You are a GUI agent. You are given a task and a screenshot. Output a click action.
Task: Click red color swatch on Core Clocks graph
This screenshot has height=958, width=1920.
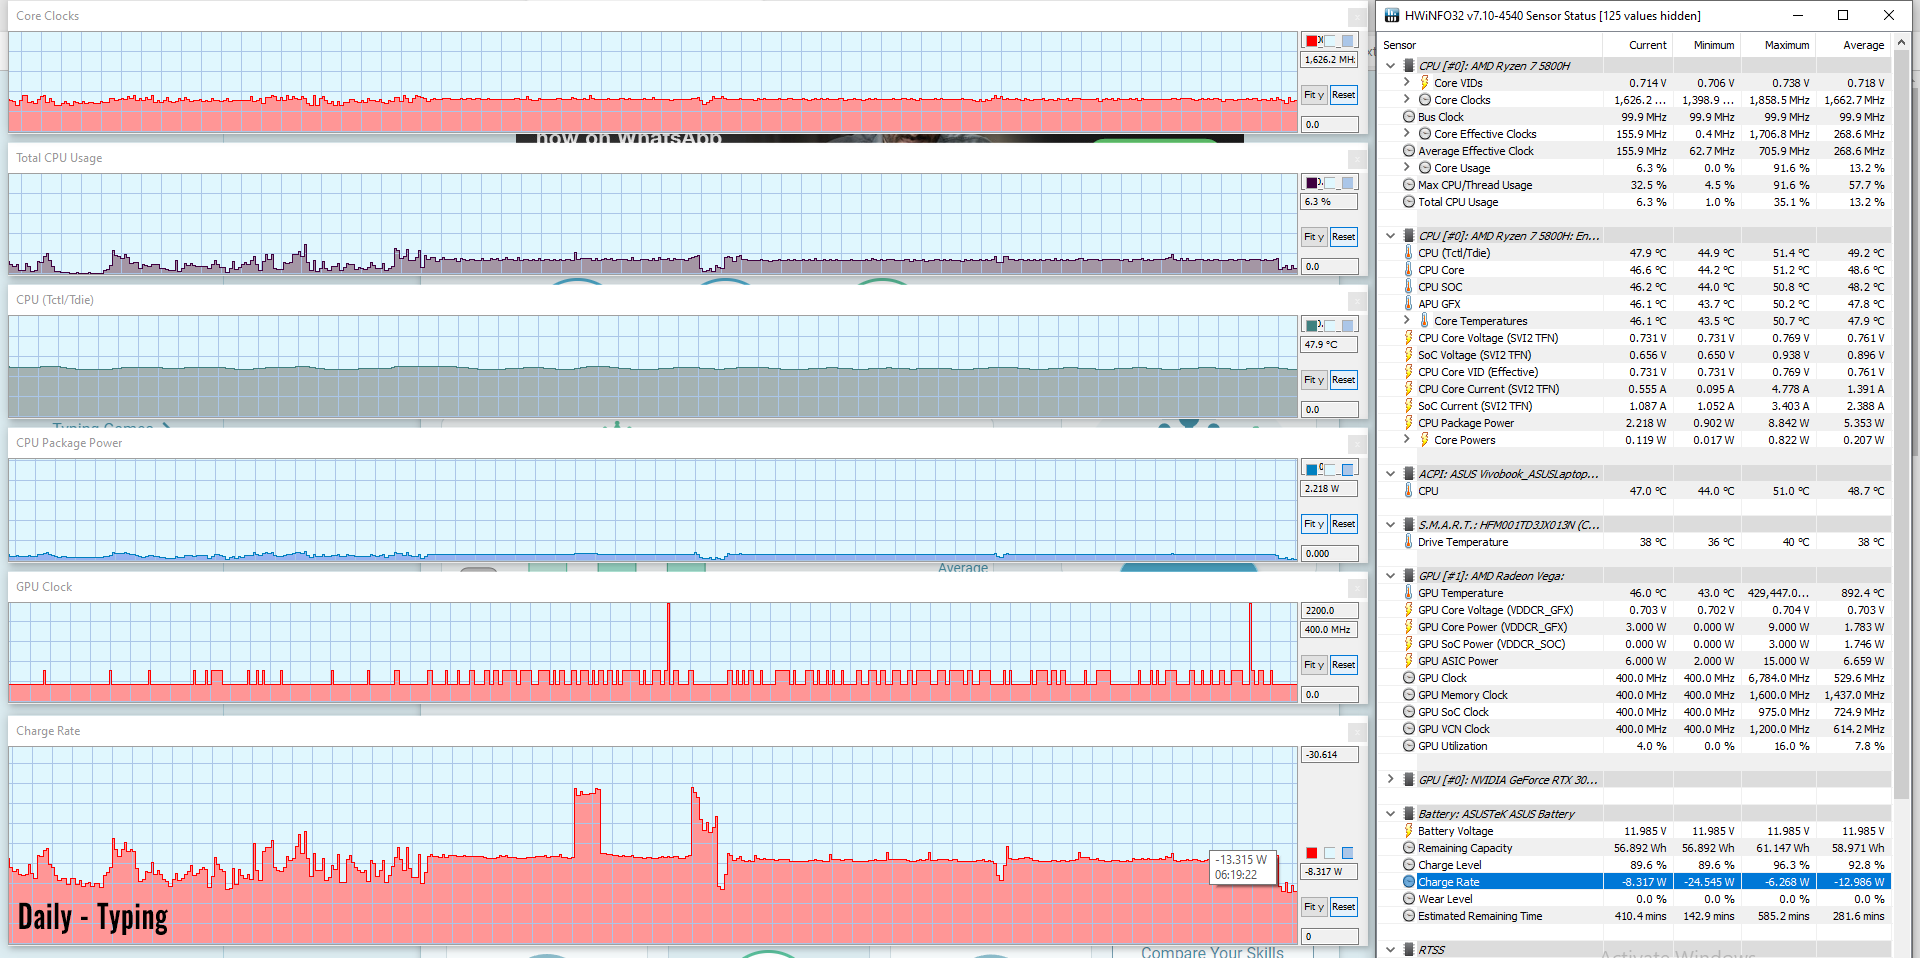[1311, 41]
